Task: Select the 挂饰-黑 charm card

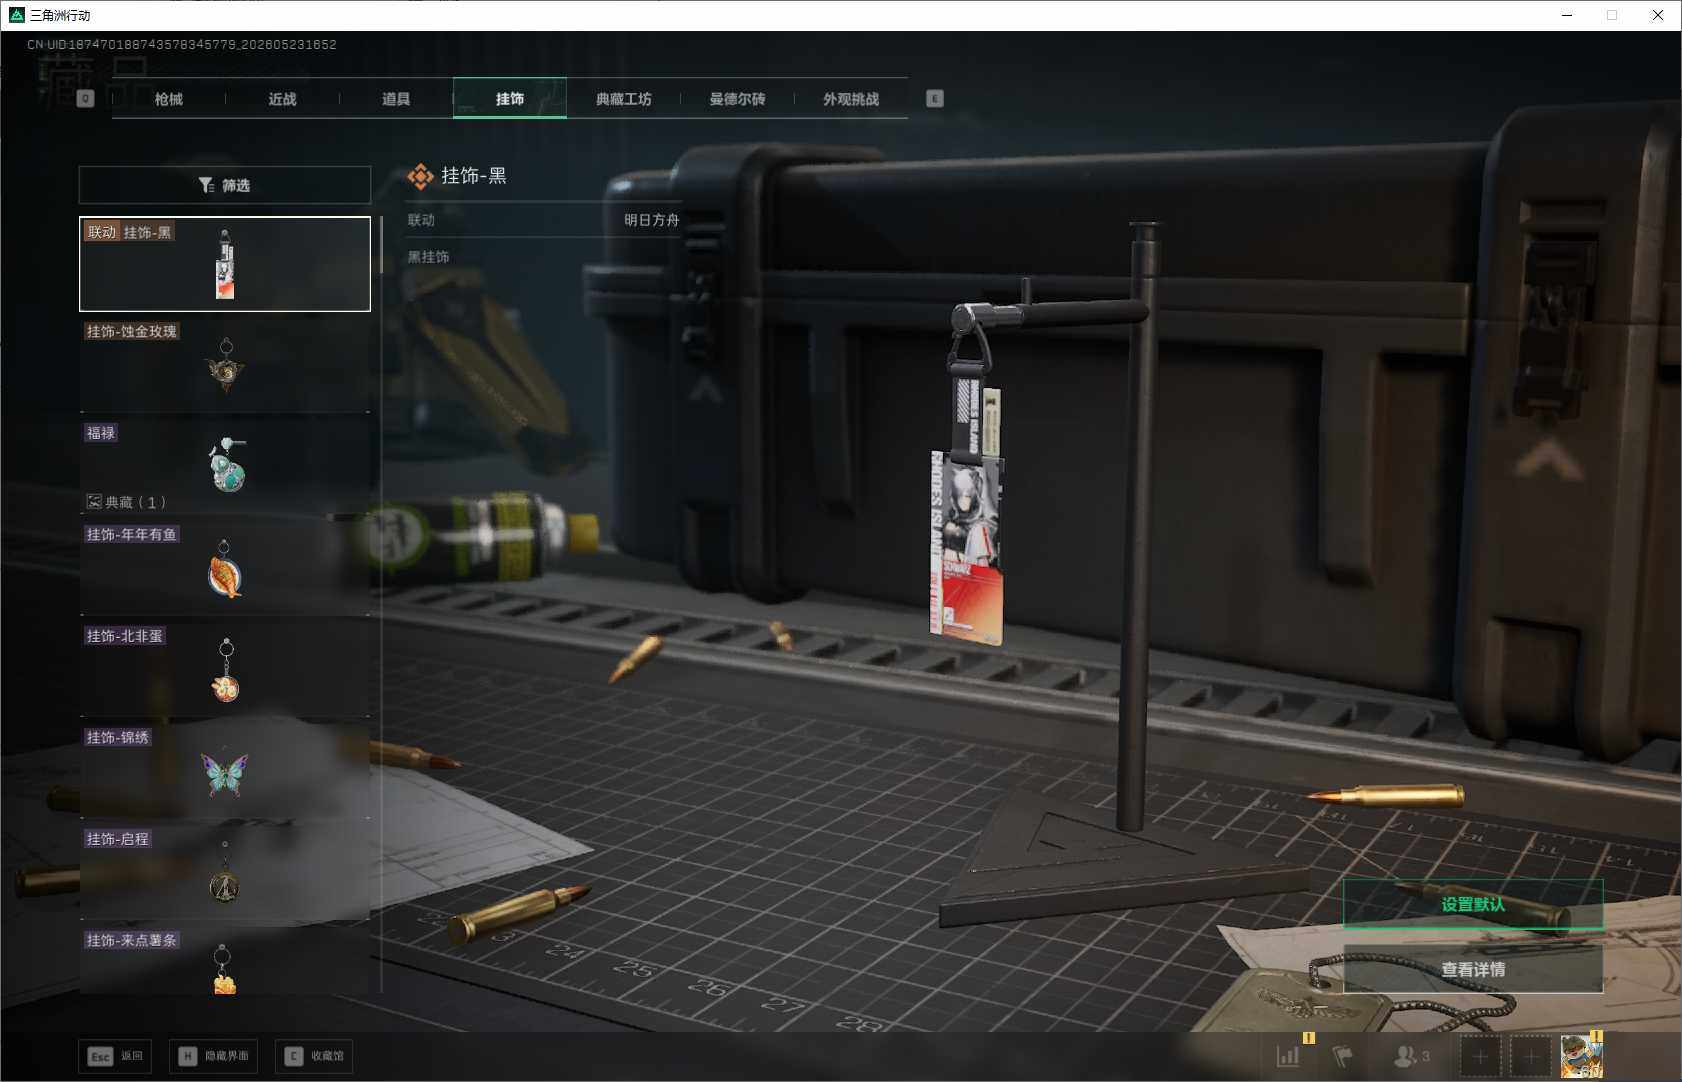Action: (225, 264)
